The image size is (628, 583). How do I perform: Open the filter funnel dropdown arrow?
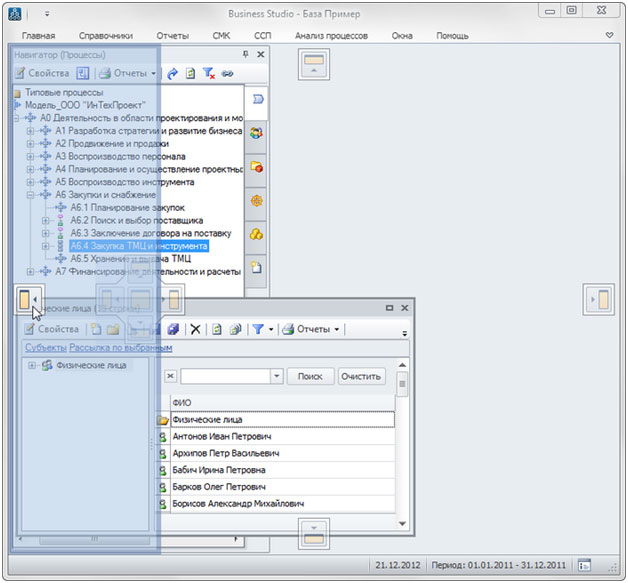271,329
